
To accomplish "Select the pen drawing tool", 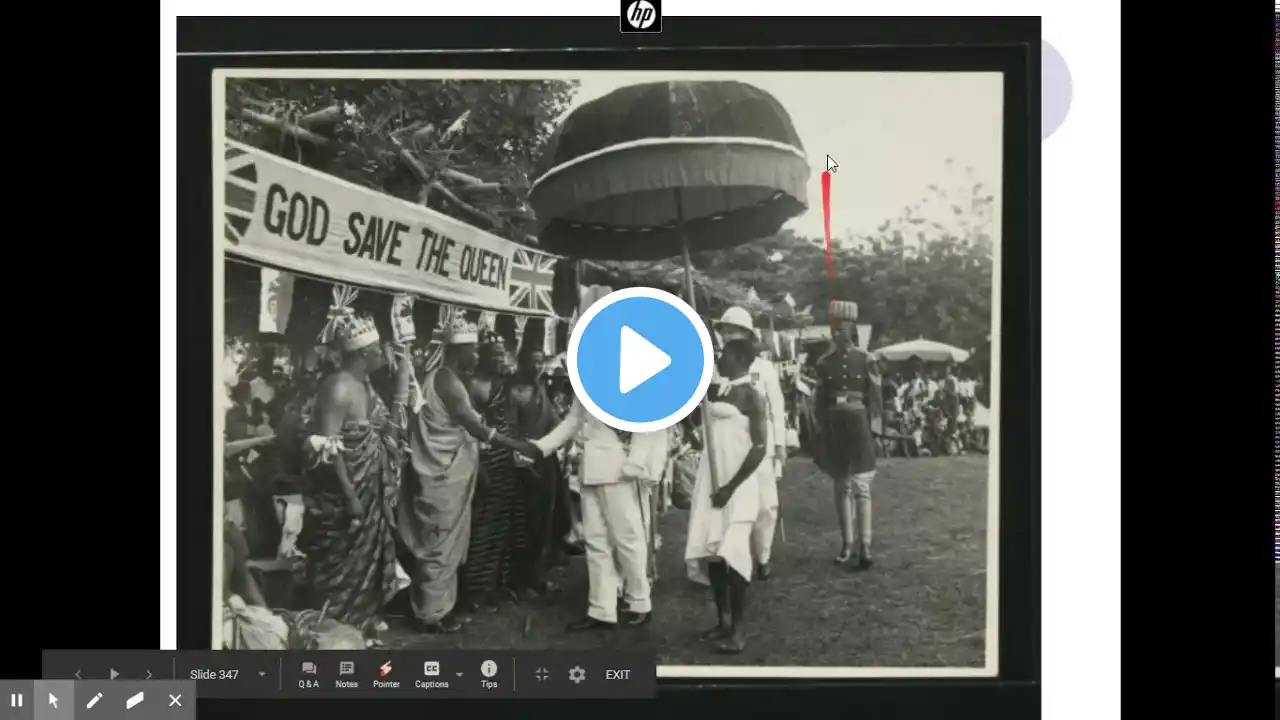I will 94,700.
